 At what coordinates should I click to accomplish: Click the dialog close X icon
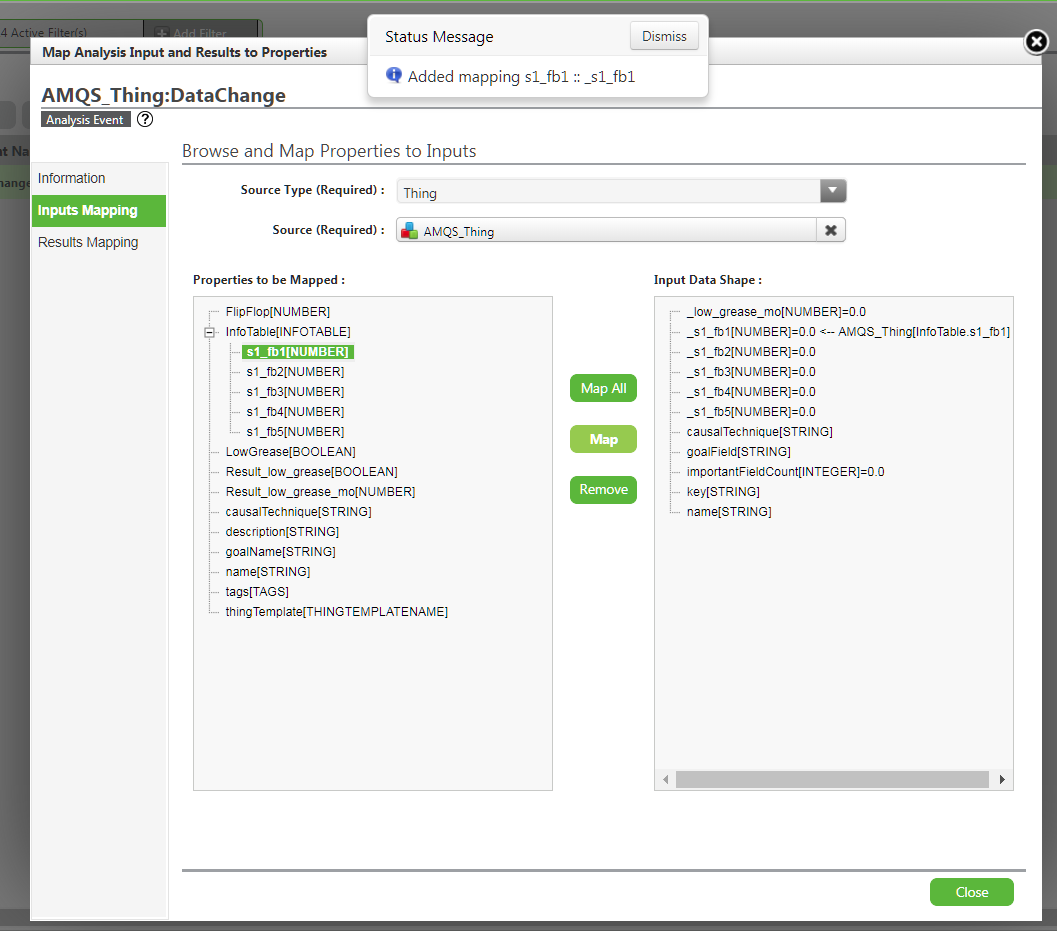[x=1036, y=43]
